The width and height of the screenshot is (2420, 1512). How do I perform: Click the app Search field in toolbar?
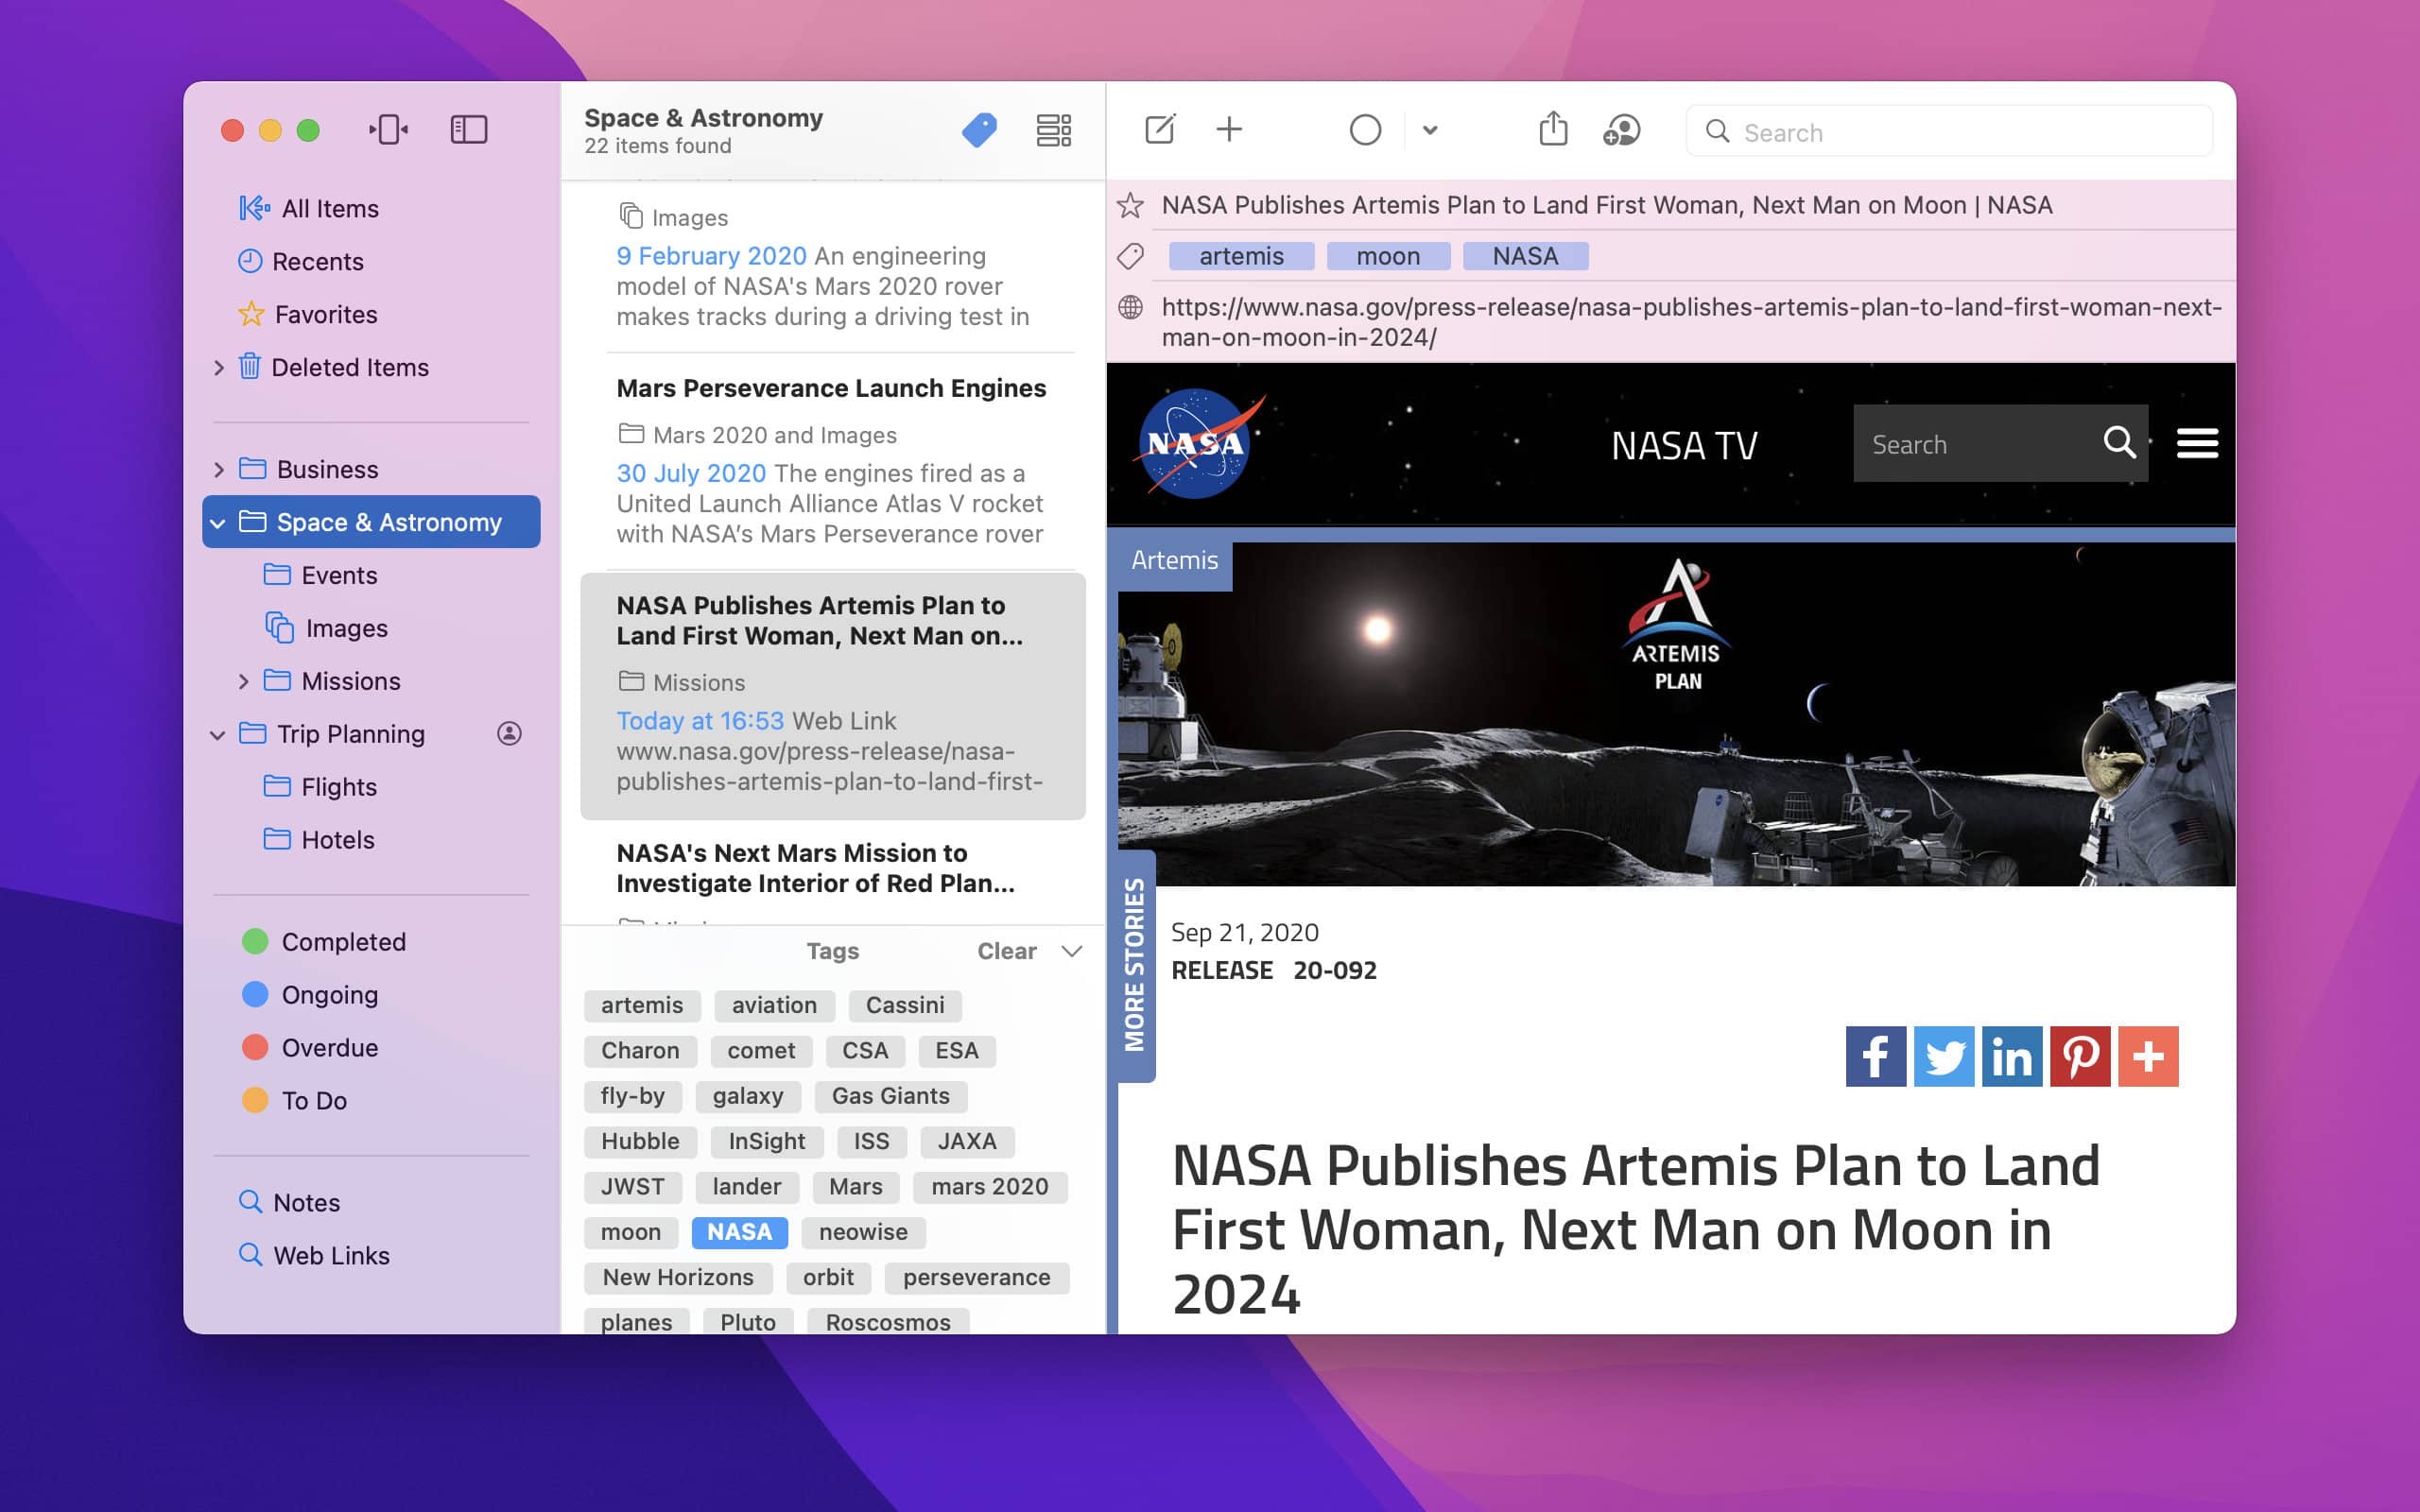coord(1948,132)
